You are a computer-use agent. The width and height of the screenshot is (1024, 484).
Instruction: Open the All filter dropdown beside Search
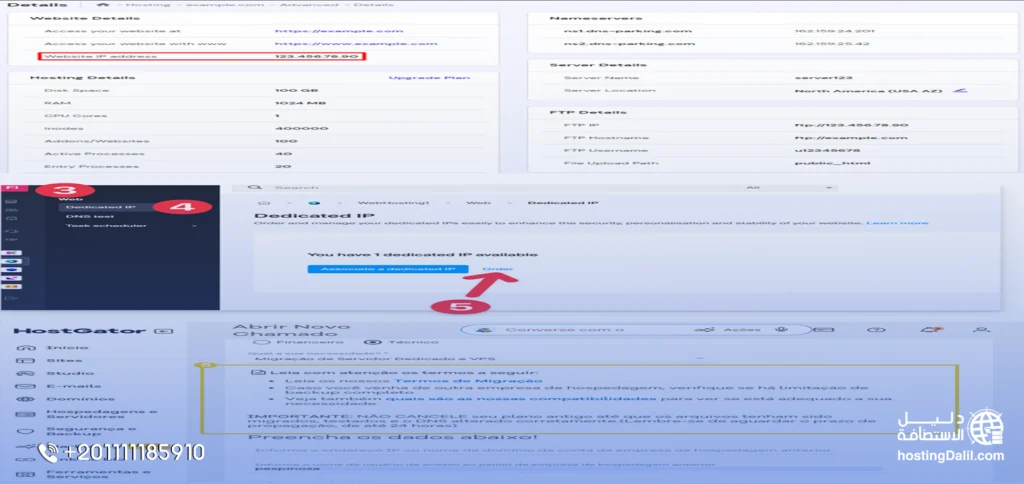click(790, 187)
